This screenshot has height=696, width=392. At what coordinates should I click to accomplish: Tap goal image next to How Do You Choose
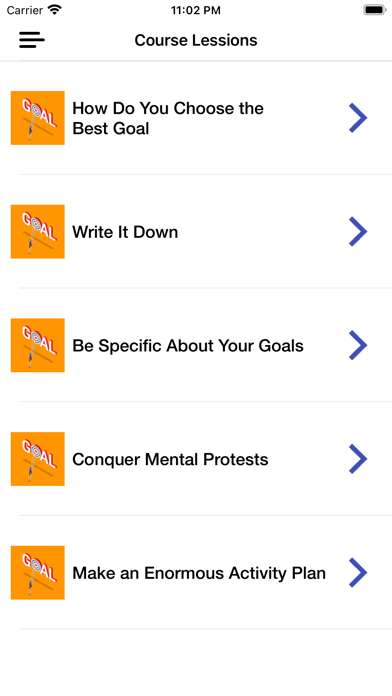coord(38,118)
